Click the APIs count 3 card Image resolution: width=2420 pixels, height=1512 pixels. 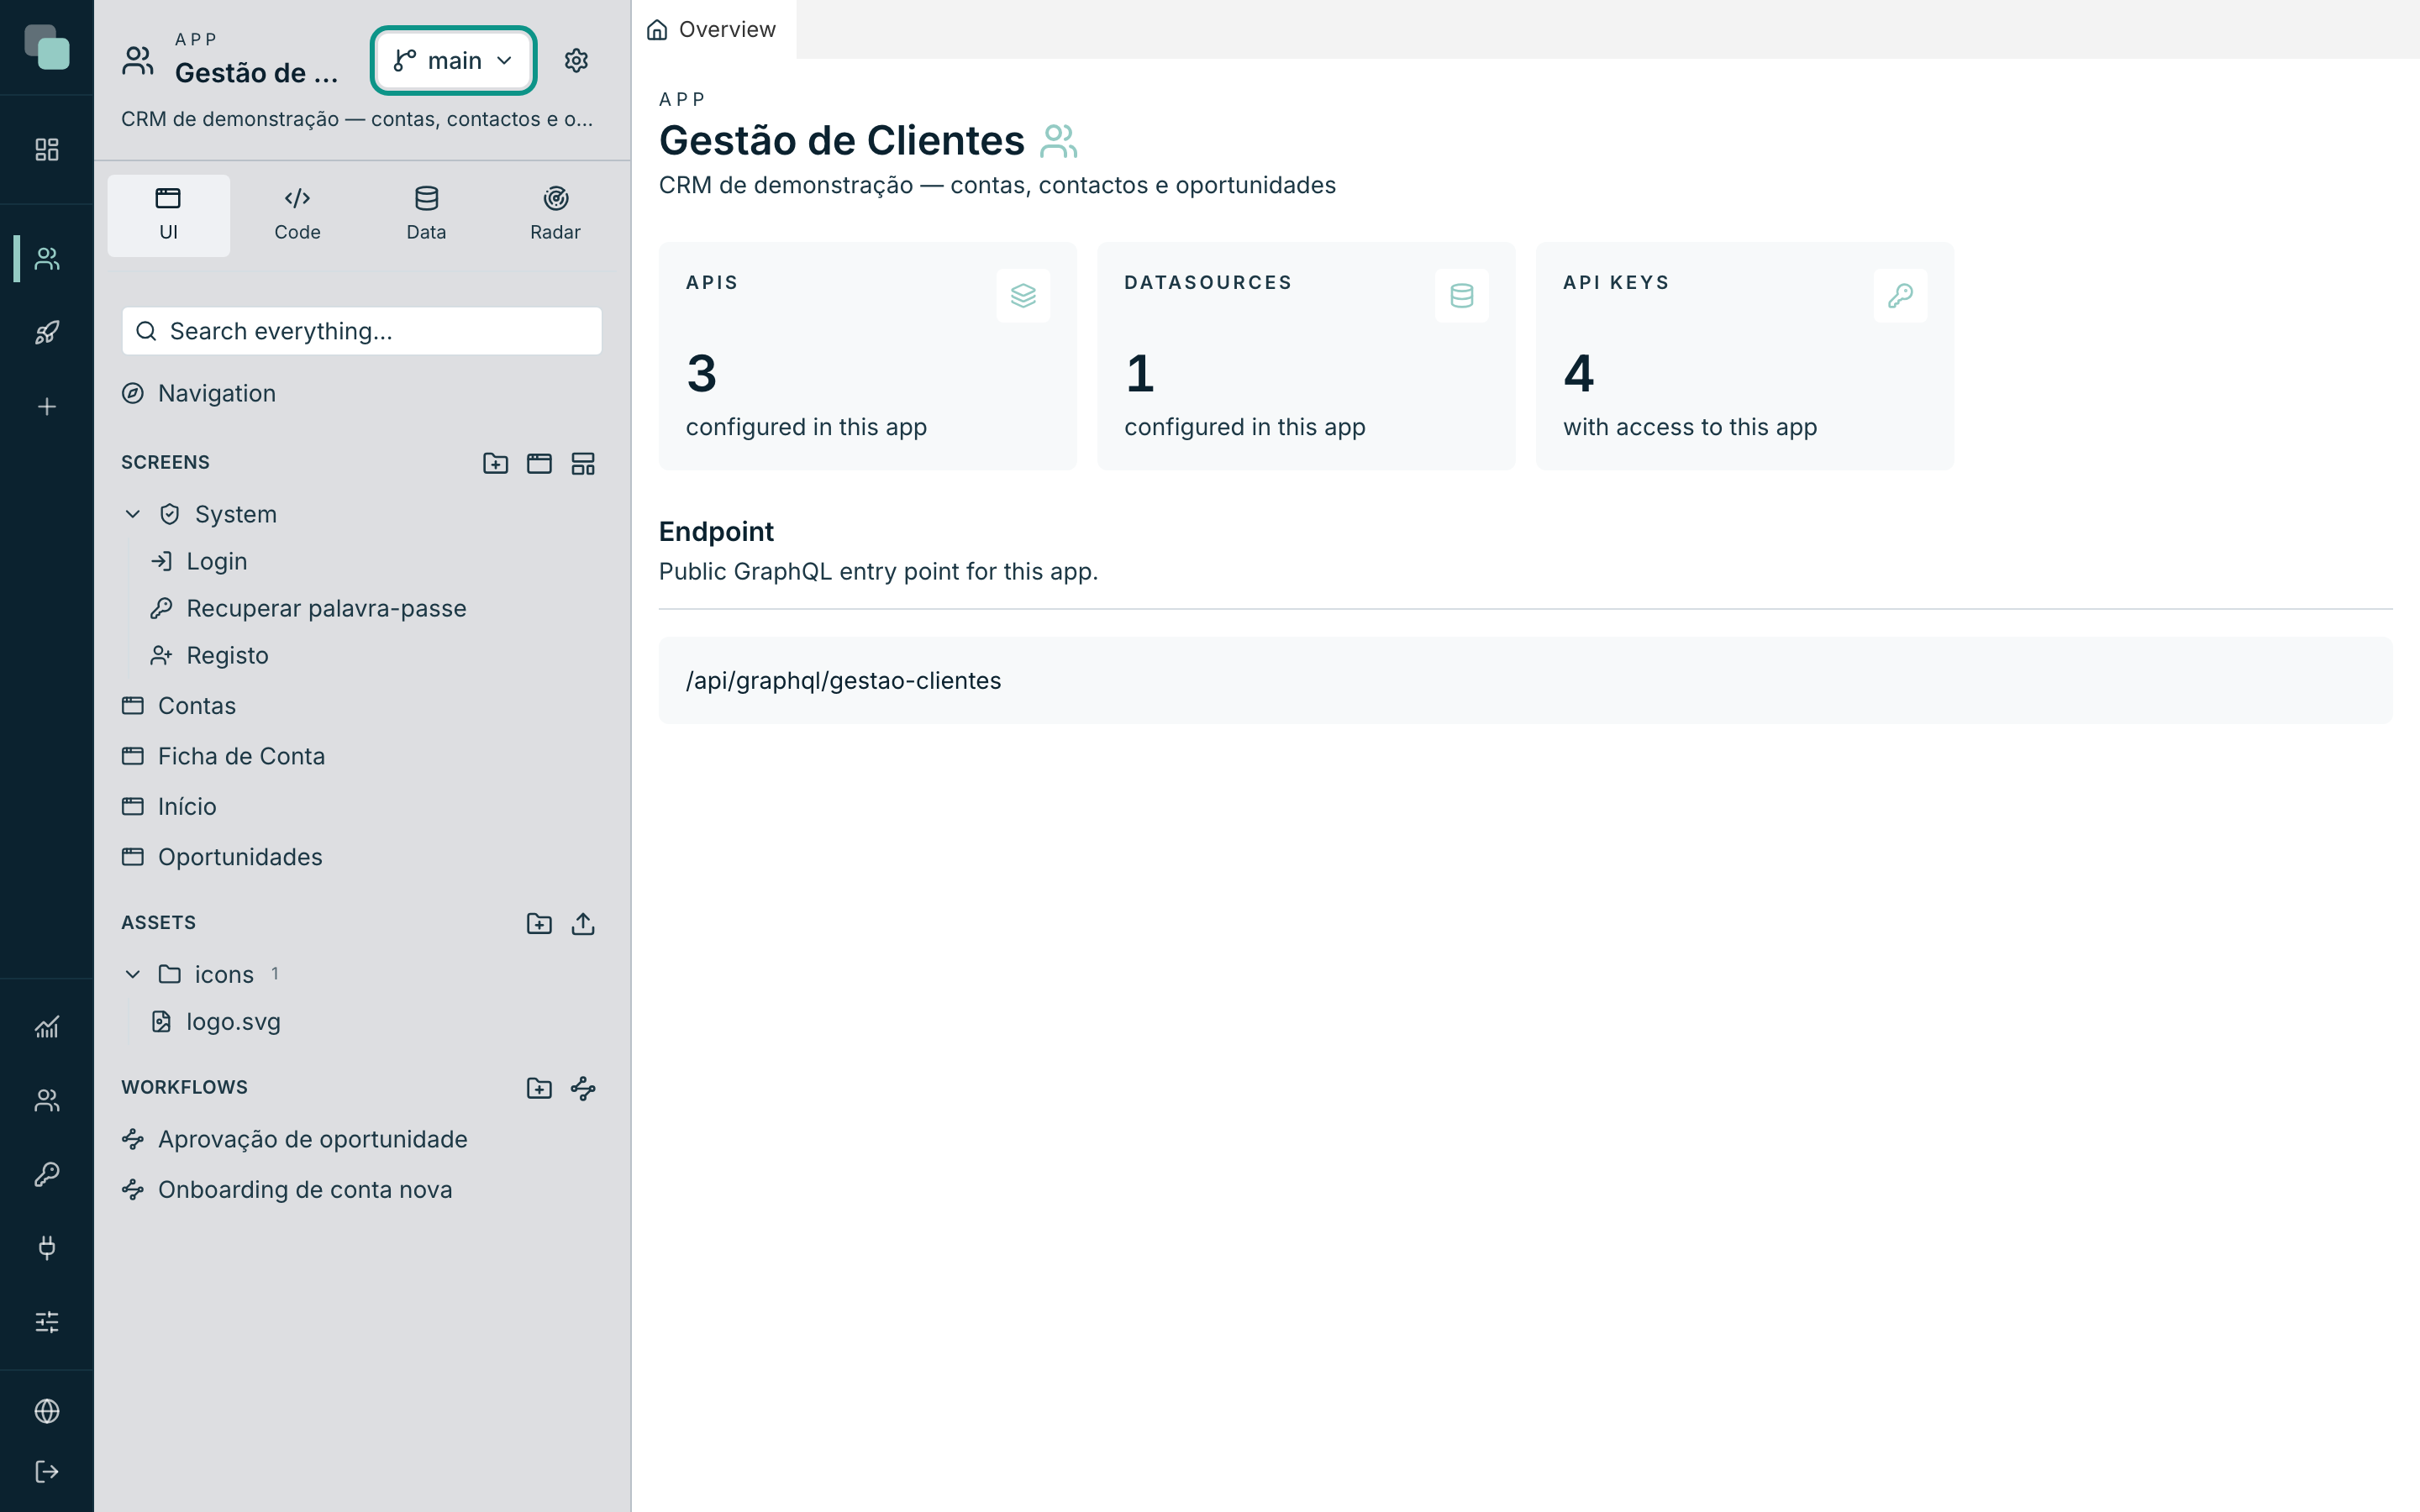click(868, 356)
